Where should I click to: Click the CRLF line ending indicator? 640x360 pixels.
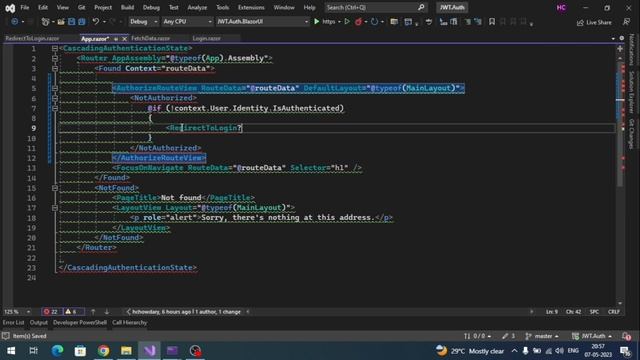(613, 312)
